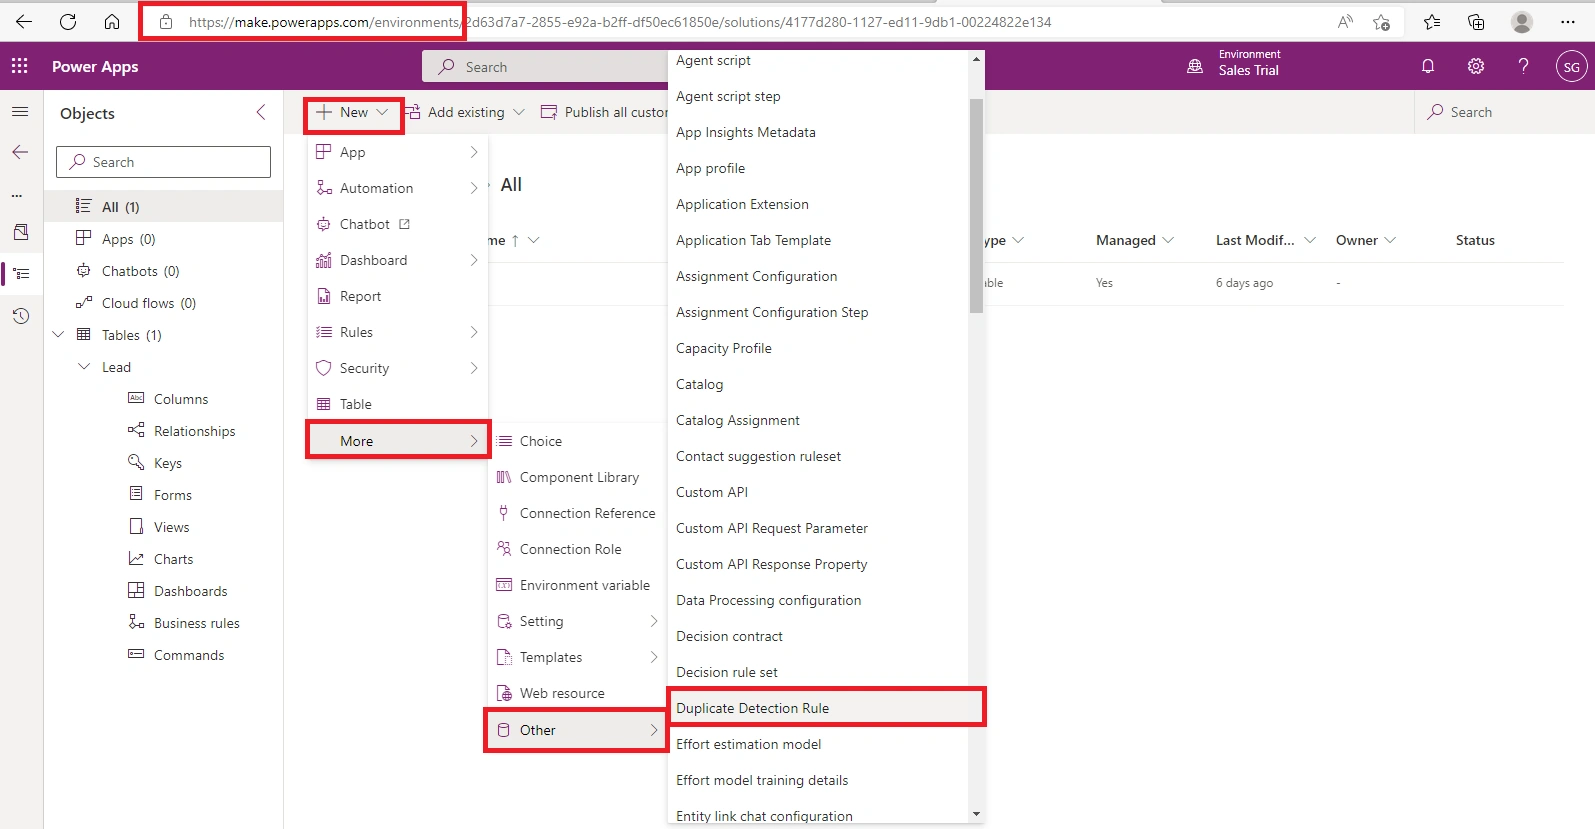
Task: Open Views under Lead
Action: 172,527
